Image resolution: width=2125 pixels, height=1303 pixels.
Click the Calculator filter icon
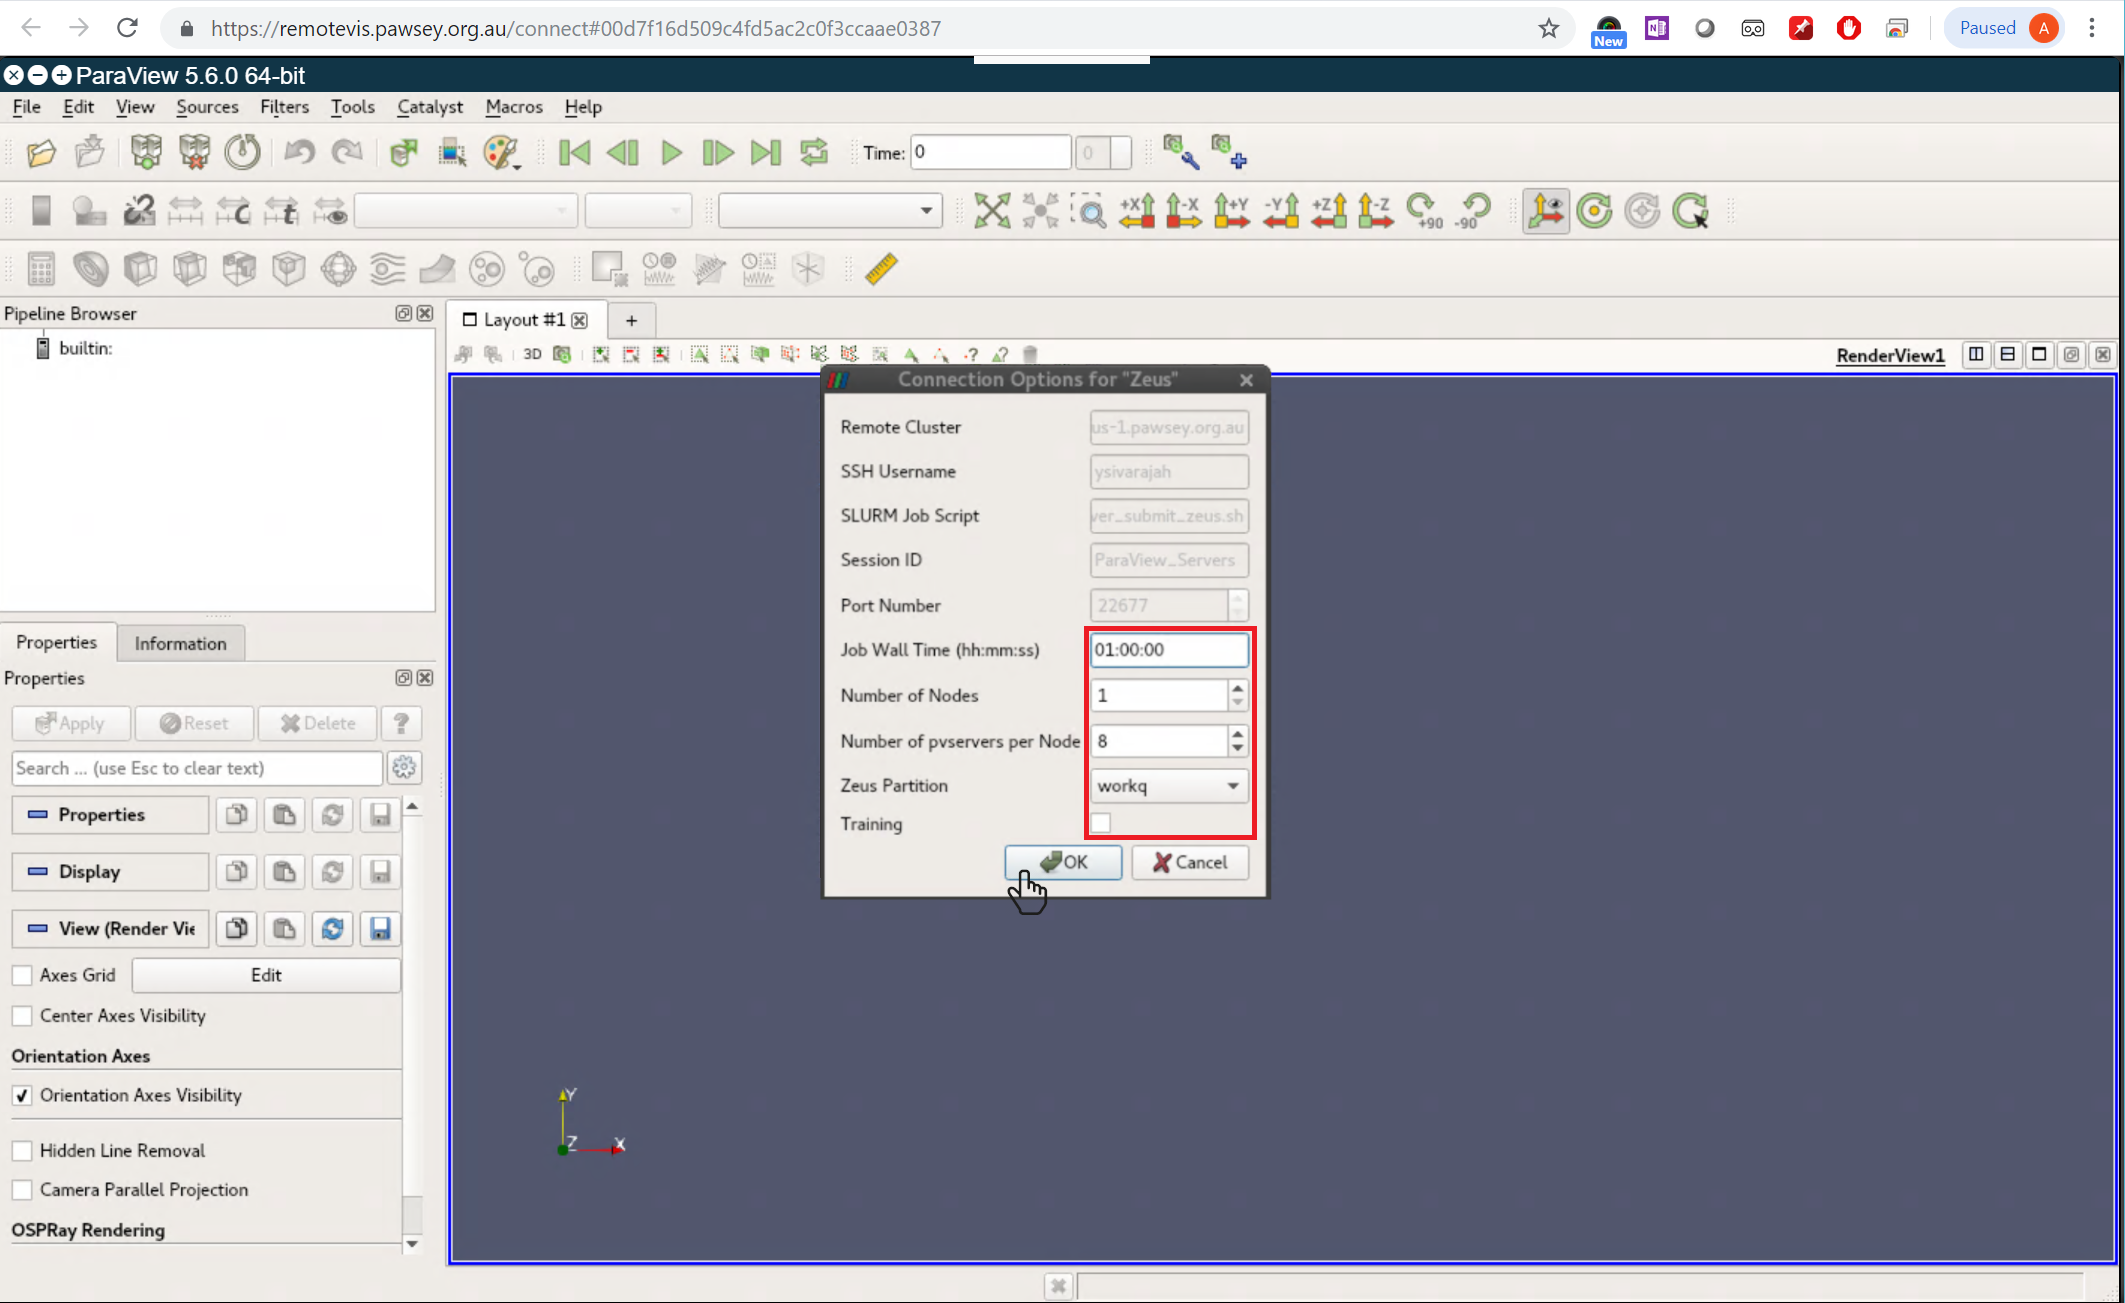[41, 269]
